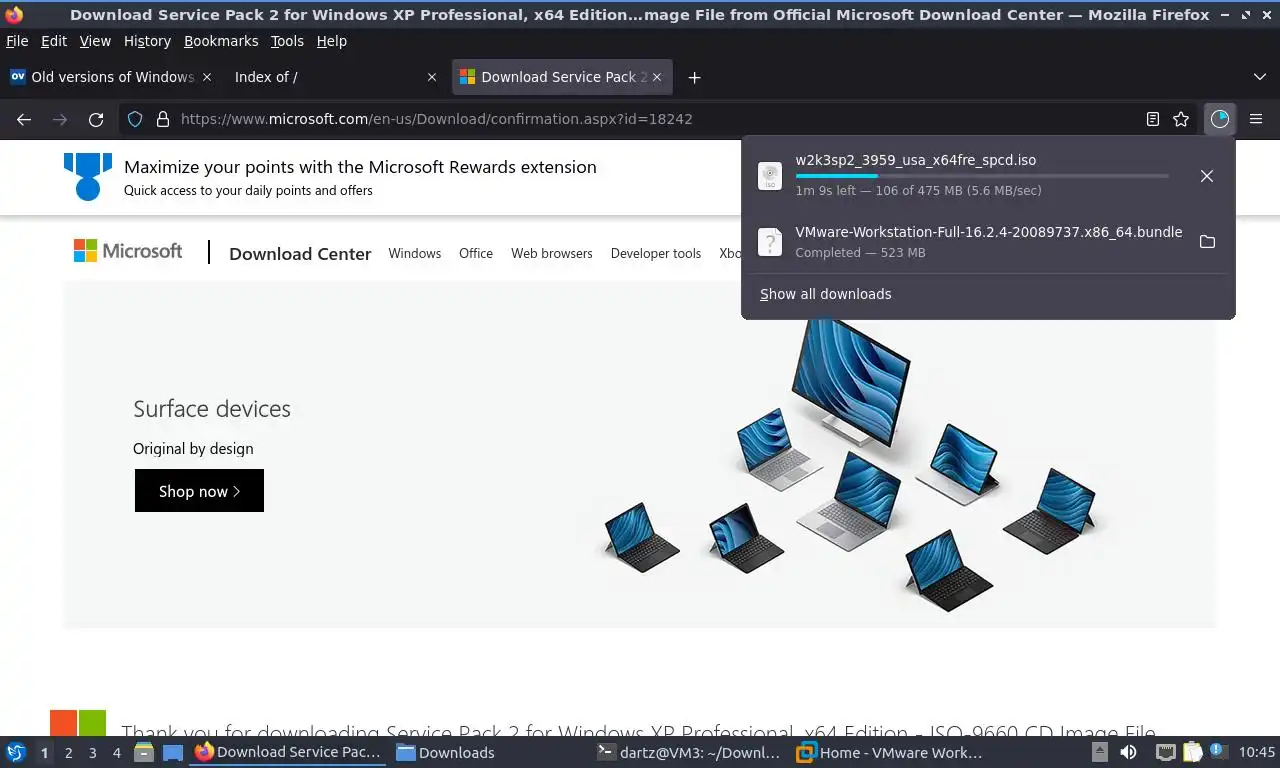The width and height of the screenshot is (1280, 768).
Task: Click the 'Shop now' button
Action: (199, 491)
